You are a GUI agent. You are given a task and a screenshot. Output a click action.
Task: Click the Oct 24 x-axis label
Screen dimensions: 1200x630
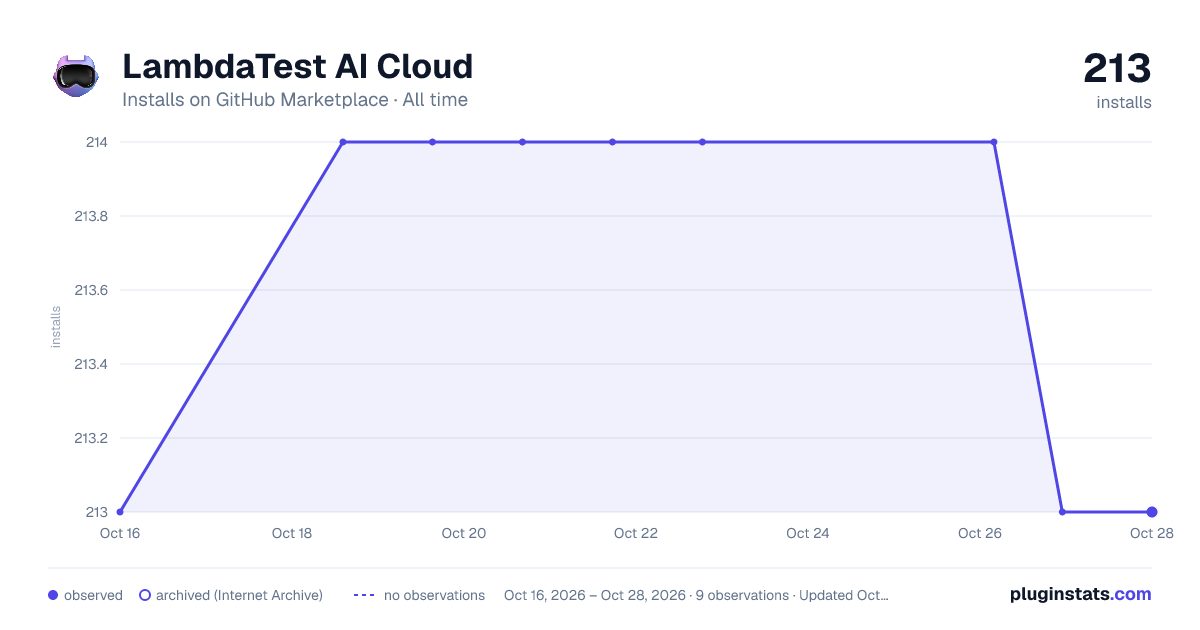coord(808,533)
